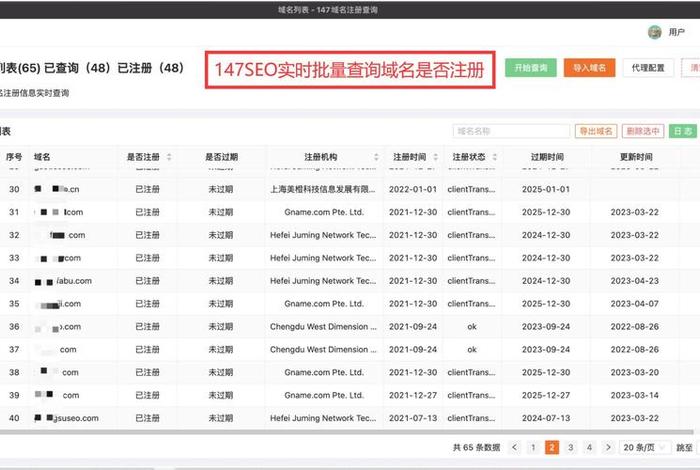Select pagination page 1

point(533,447)
